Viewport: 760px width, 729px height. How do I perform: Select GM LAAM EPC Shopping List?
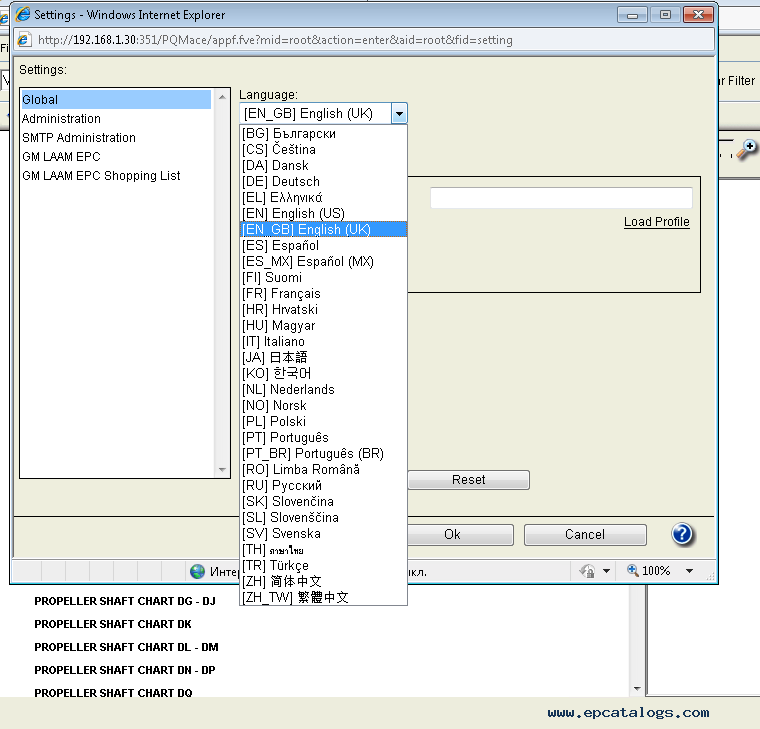[x=101, y=176]
